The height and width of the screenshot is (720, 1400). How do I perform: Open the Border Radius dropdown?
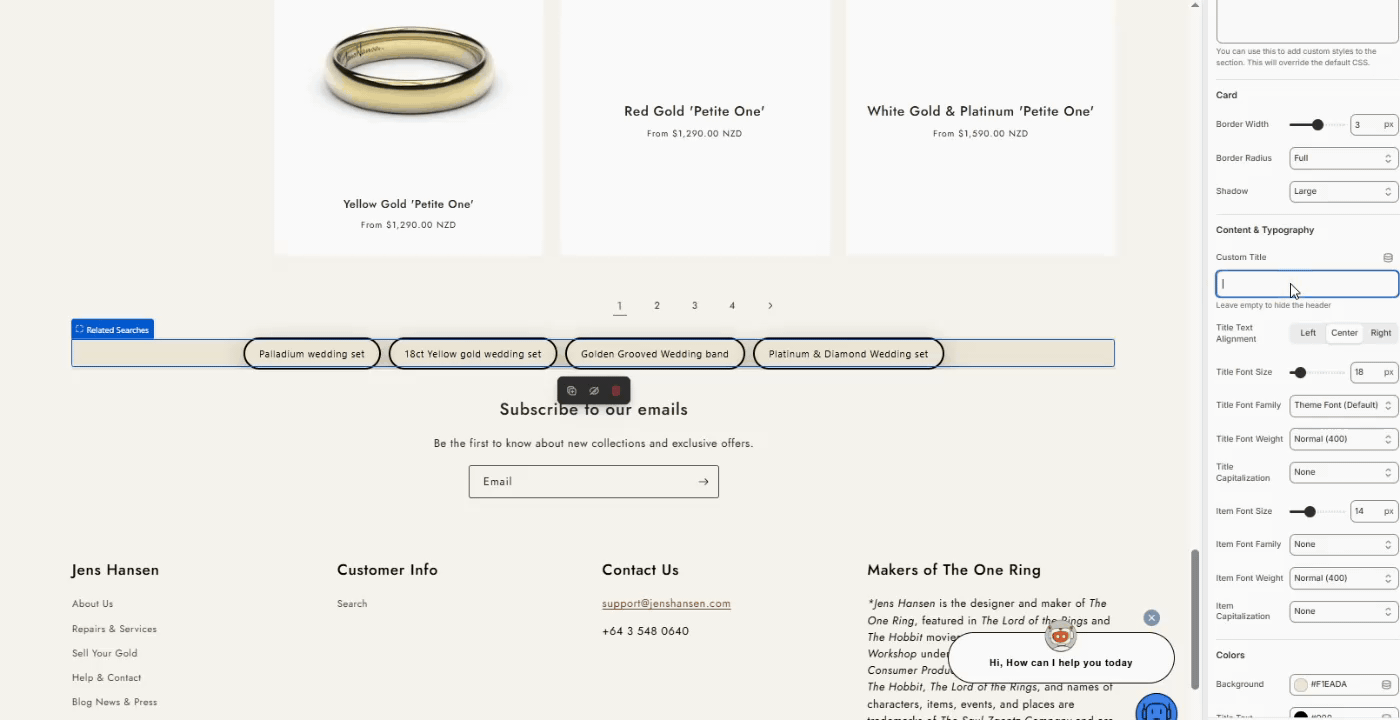[x=1343, y=158]
